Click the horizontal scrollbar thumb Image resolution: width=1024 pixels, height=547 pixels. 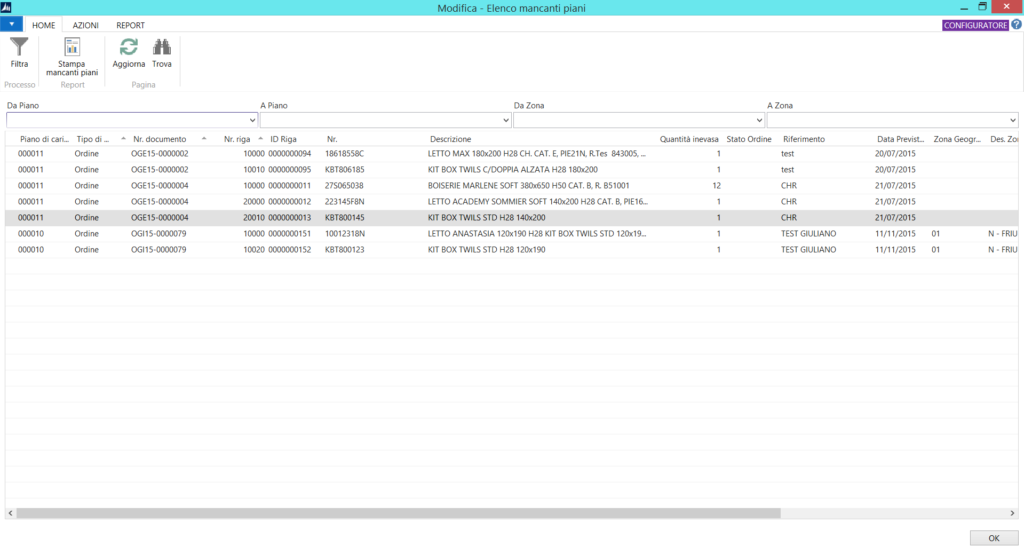point(398,513)
